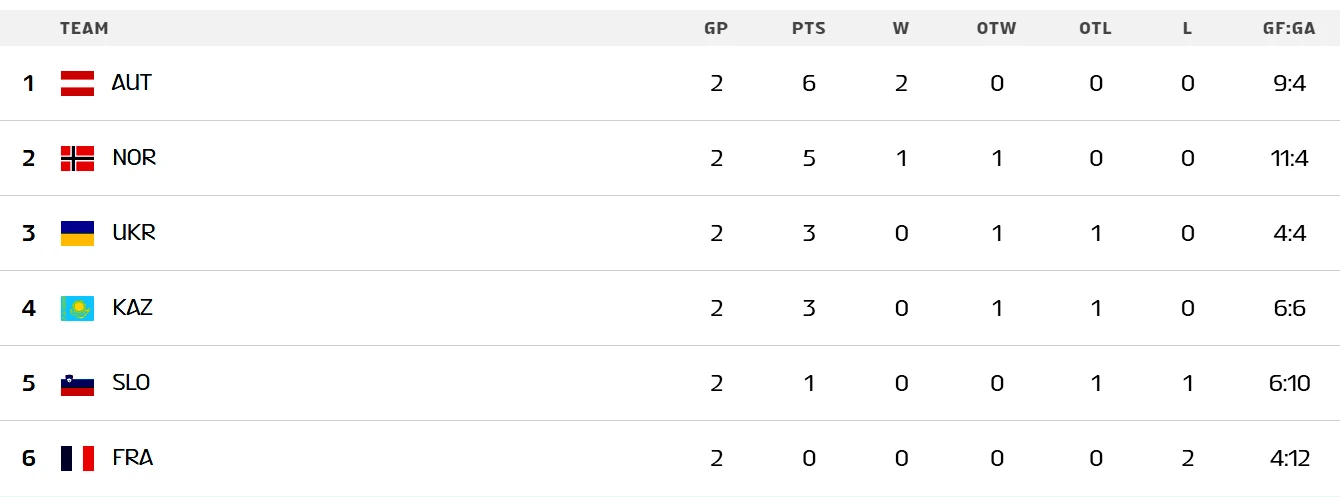Image resolution: width=1340 pixels, height=497 pixels.
Task: Sort by the PTS column header
Action: click(x=808, y=28)
